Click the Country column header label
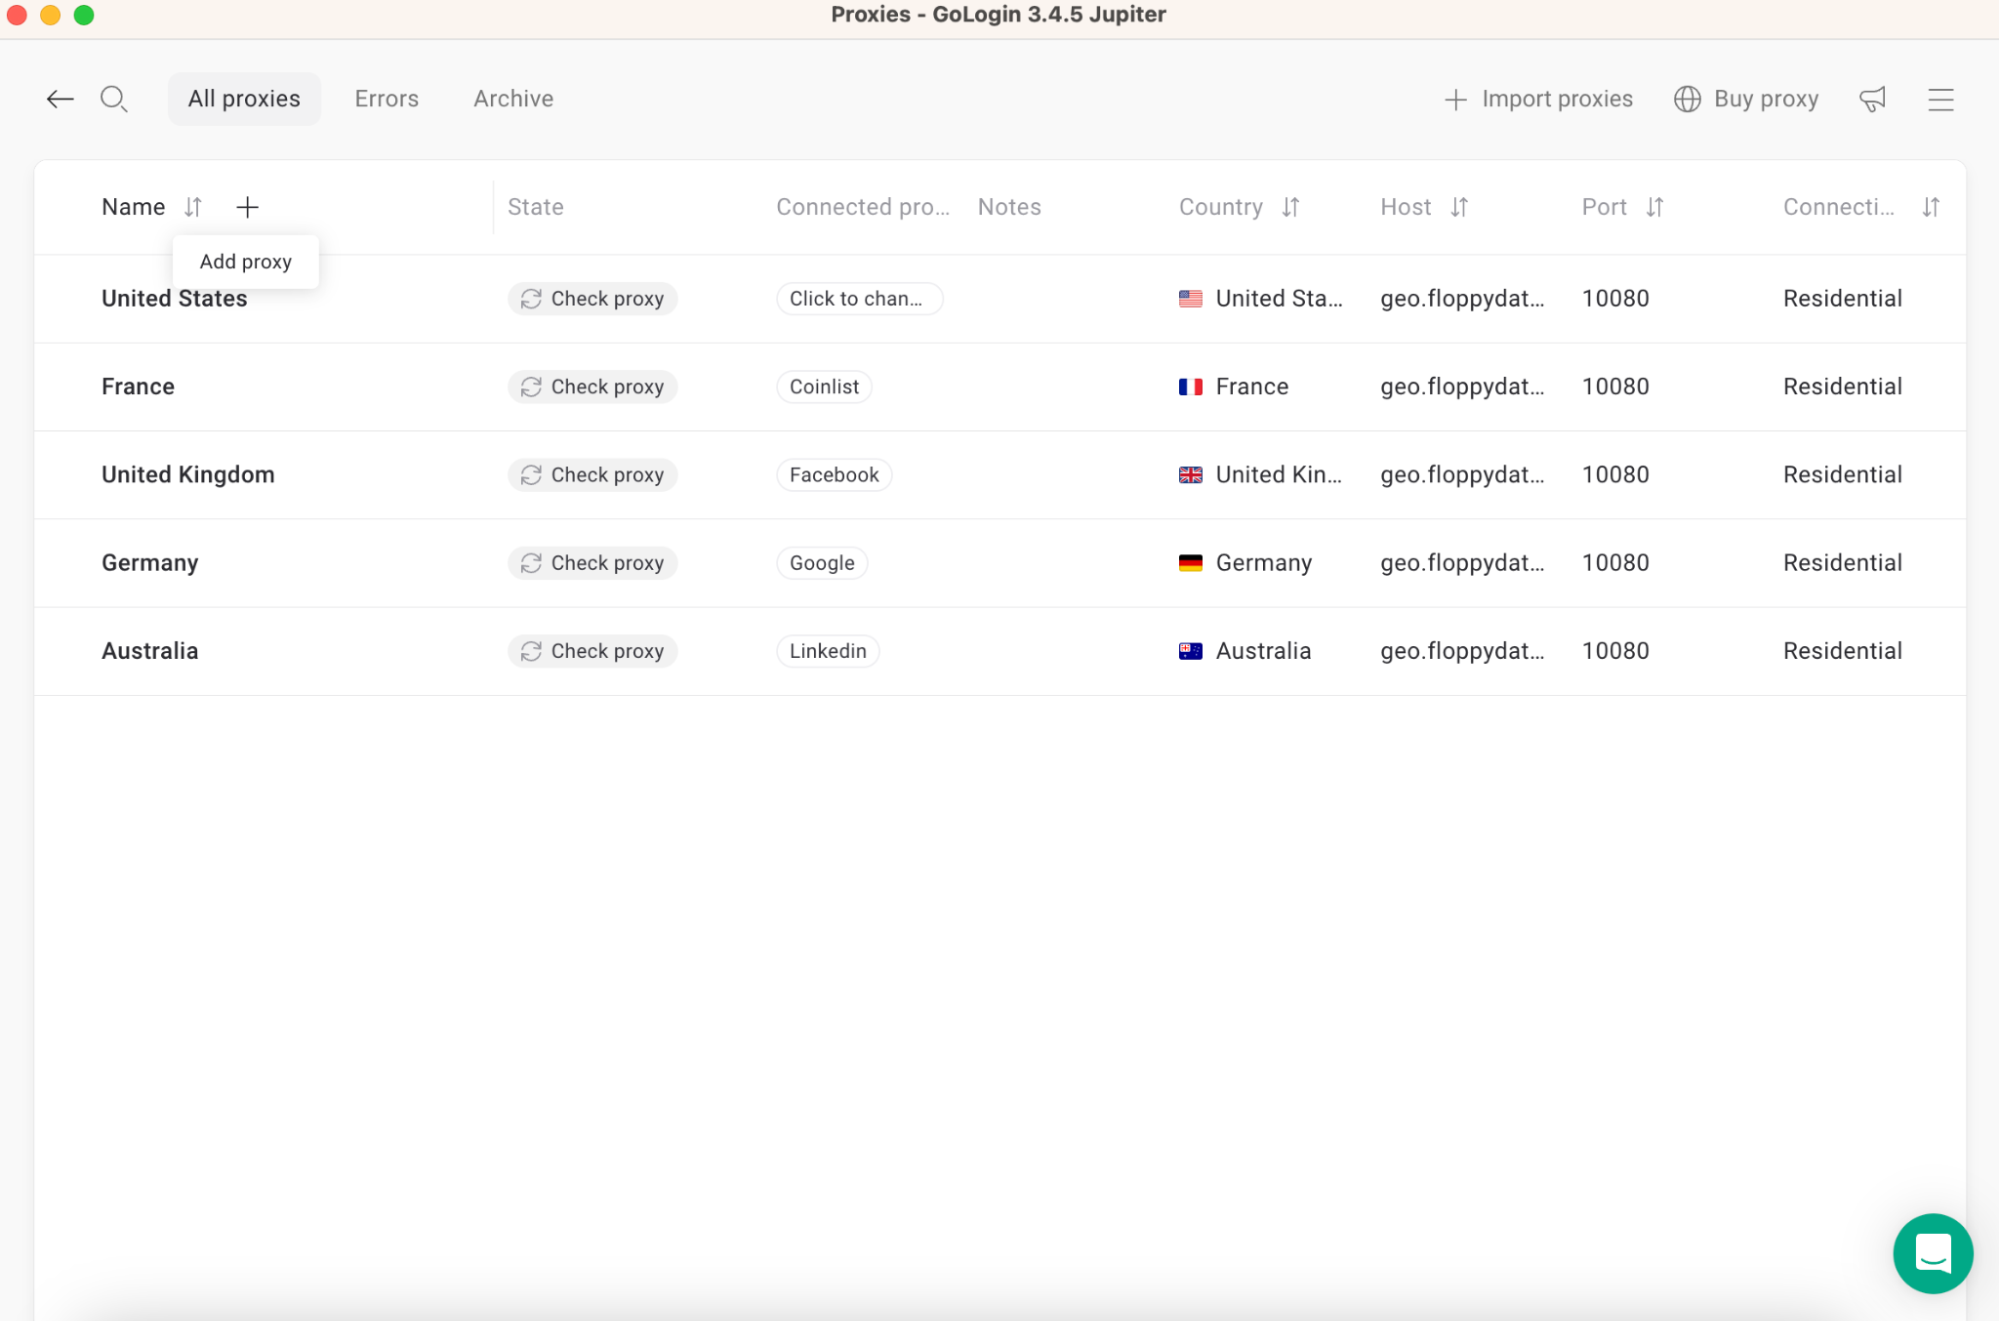Viewport: 1999px width, 1321px height. click(1220, 207)
